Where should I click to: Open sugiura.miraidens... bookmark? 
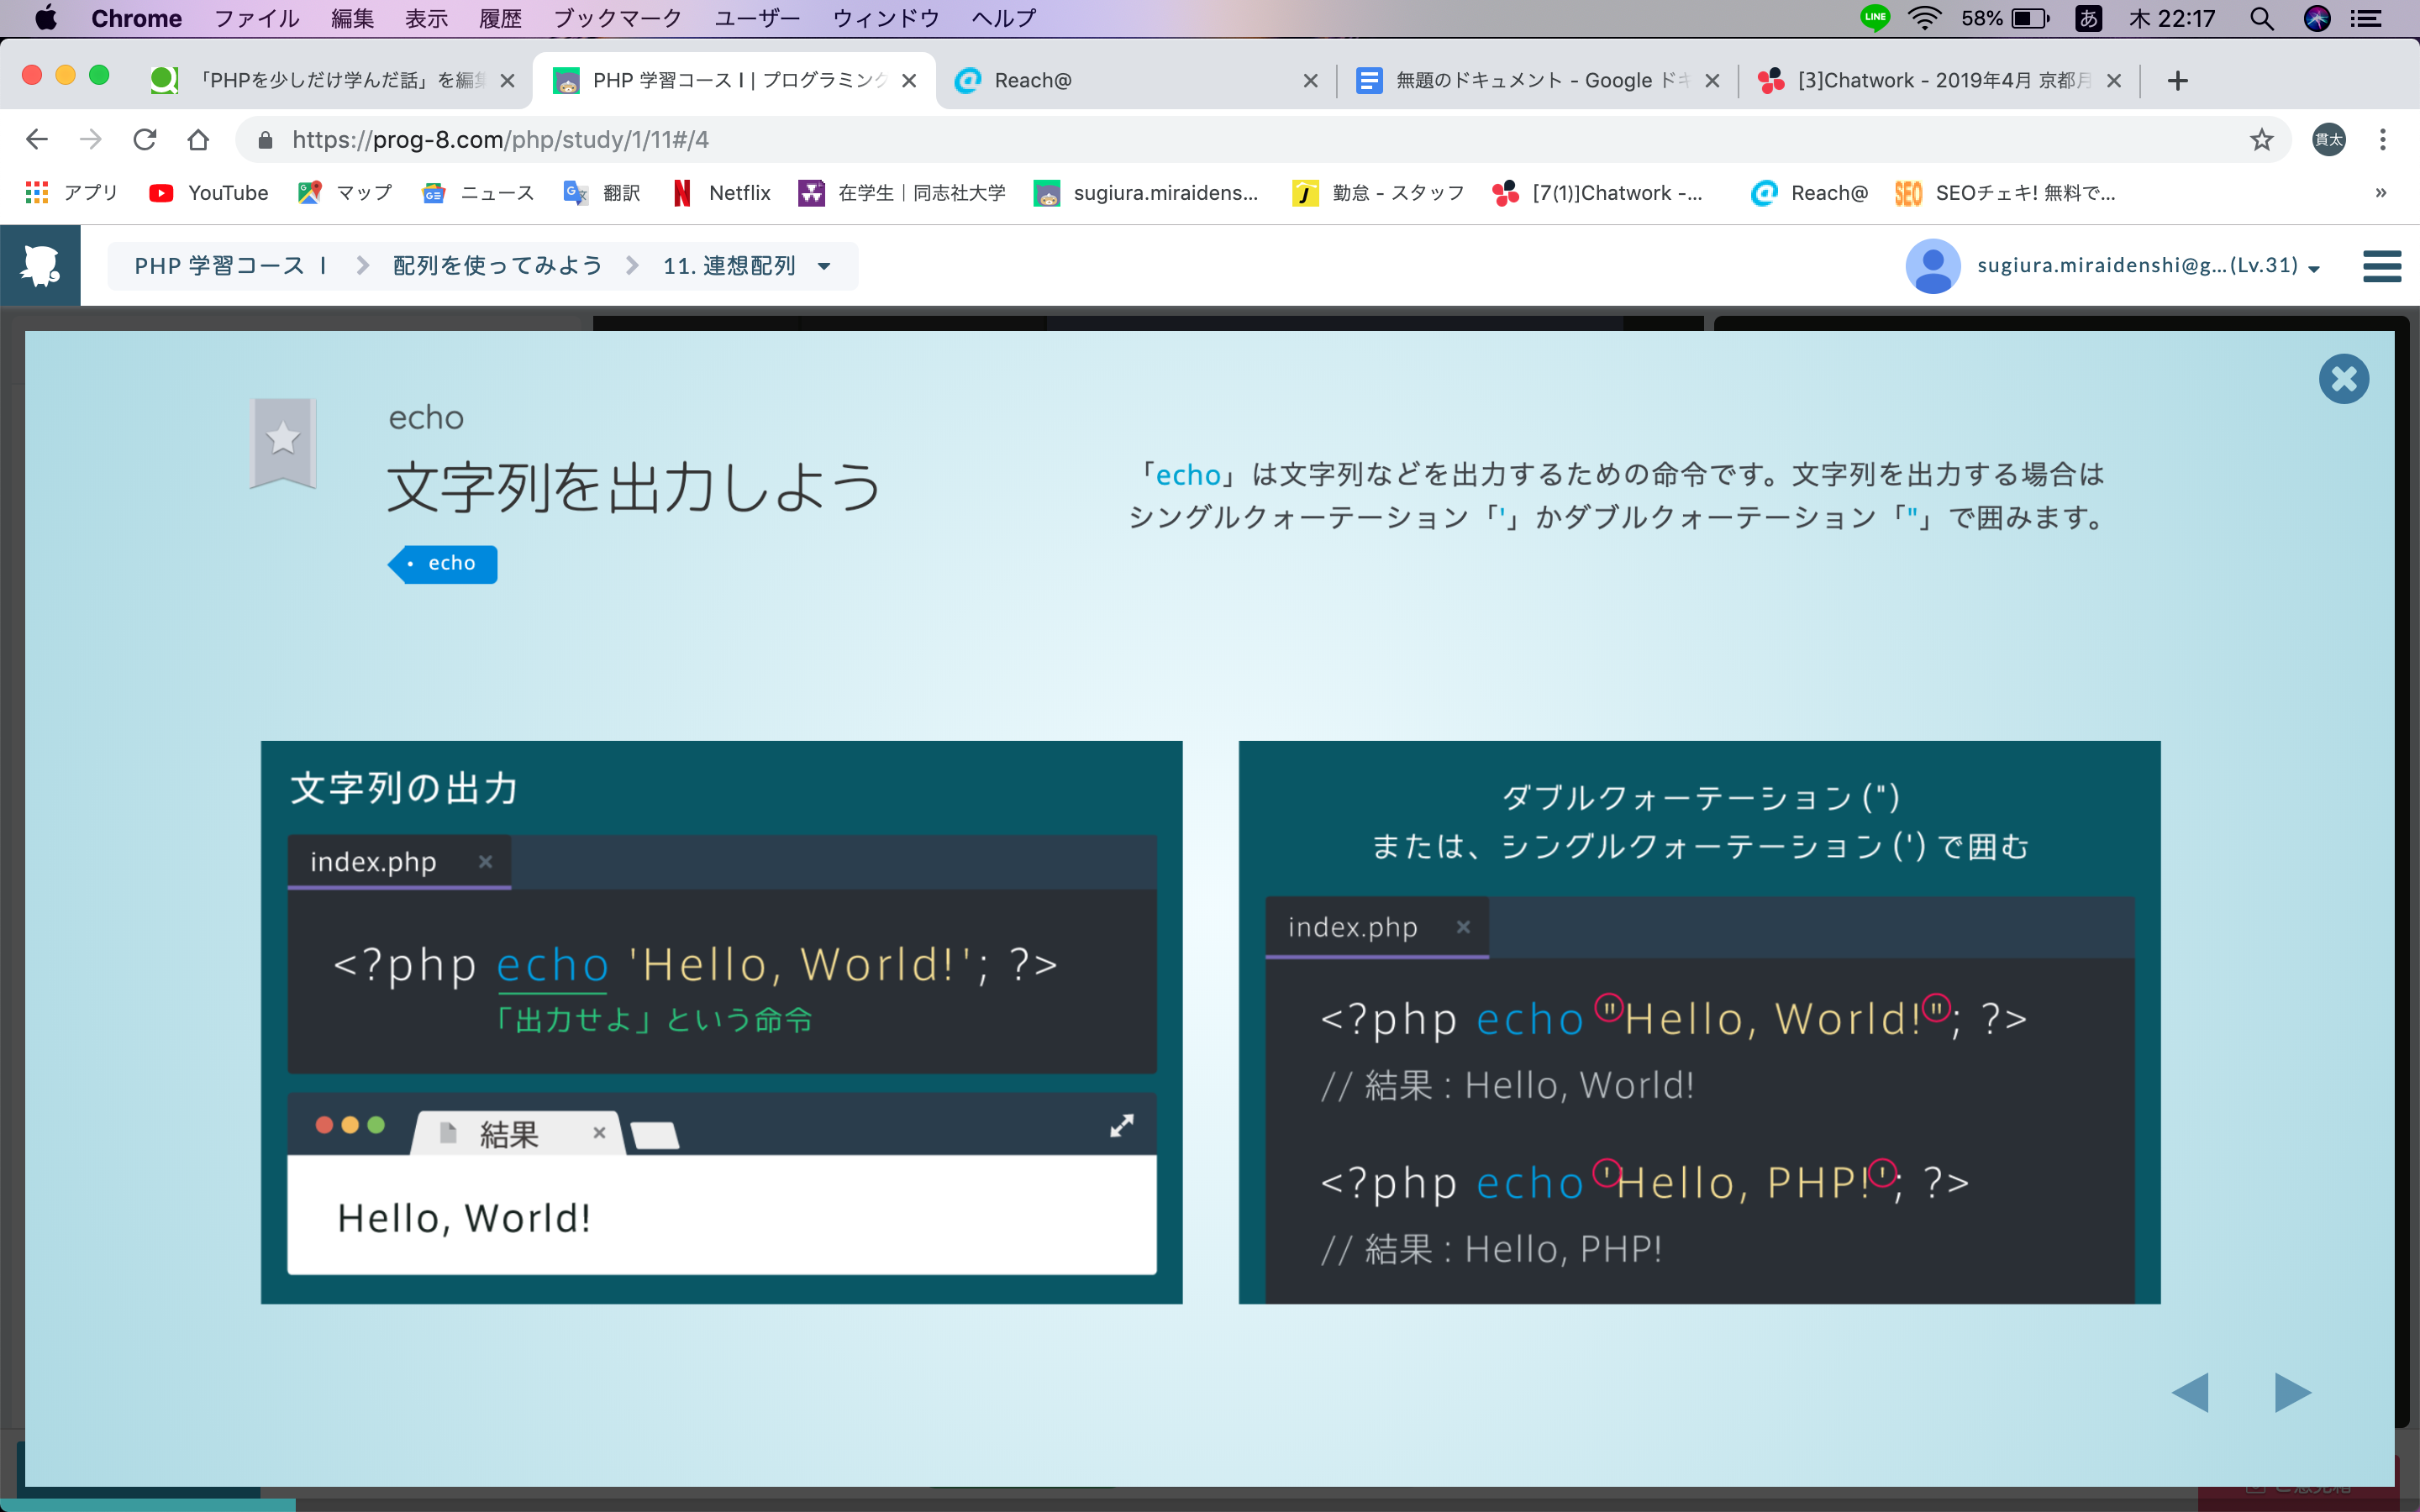pyautogui.click(x=1146, y=193)
